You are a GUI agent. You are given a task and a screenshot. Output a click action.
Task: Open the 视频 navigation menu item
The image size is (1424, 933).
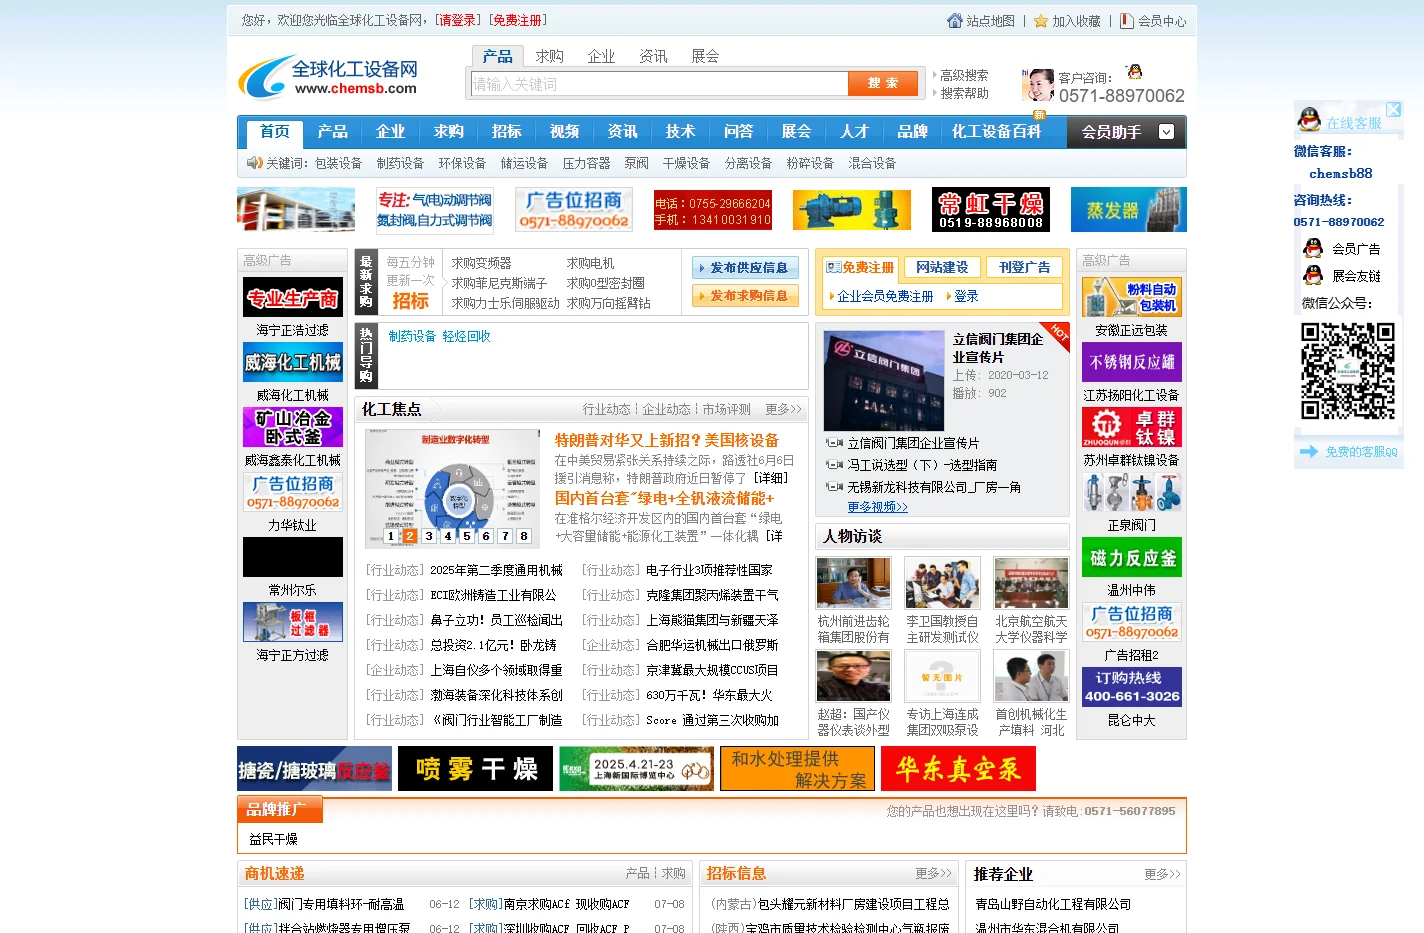tap(565, 132)
